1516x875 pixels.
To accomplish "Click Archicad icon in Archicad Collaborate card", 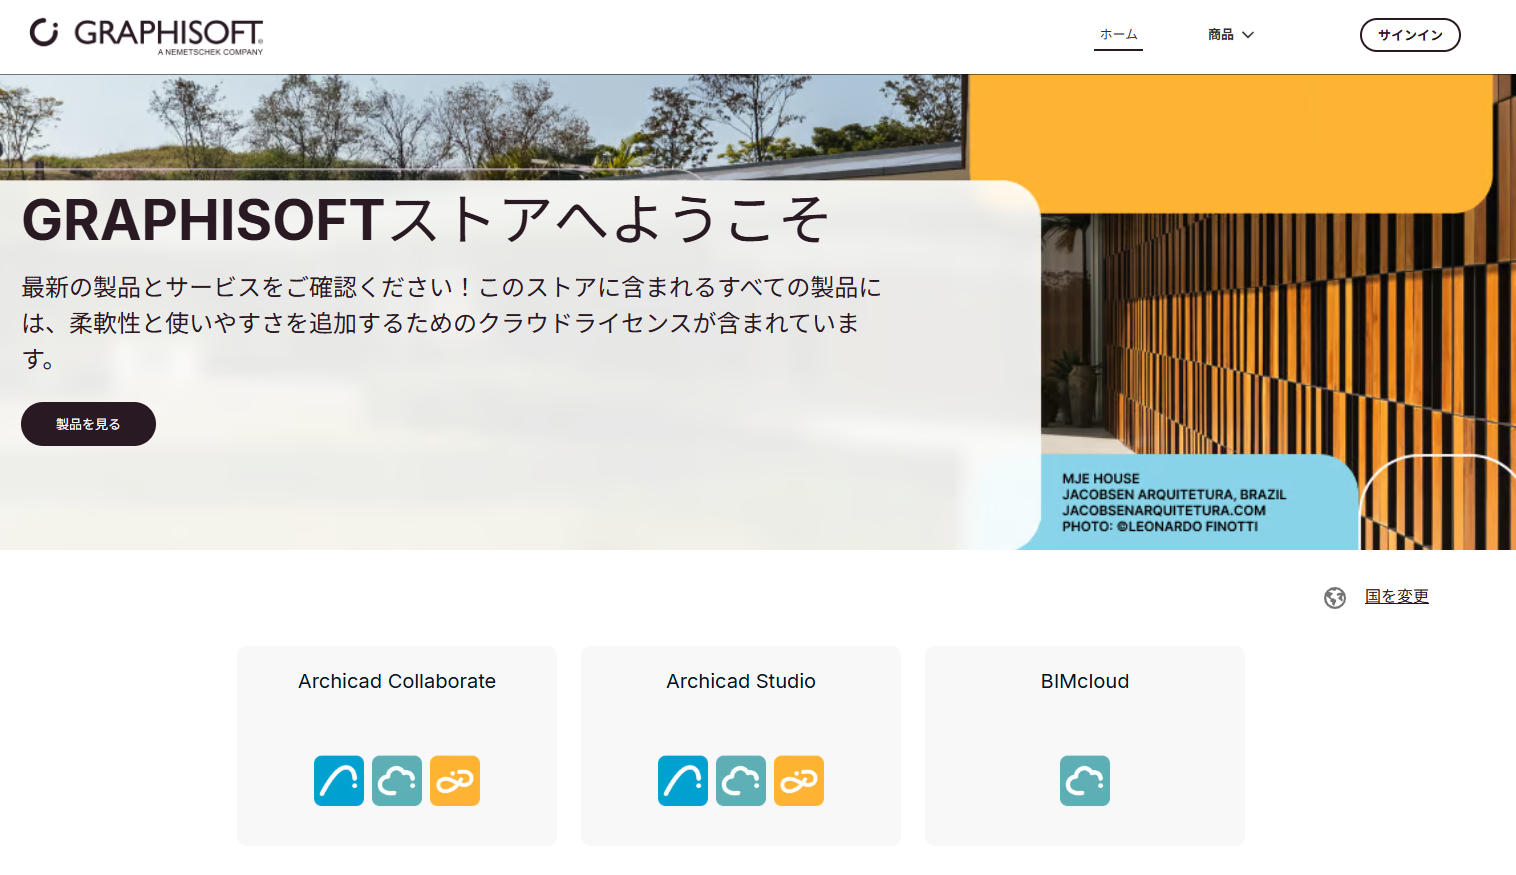I will (339, 781).
